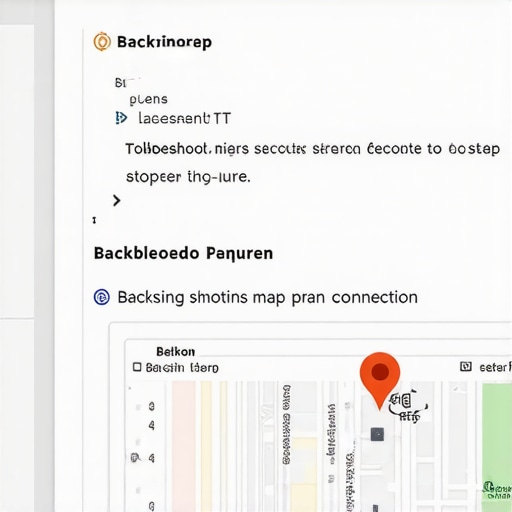The image size is (512, 512).
Task: Click the Backbleoedo Paŋuren heading
Action: click(x=183, y=253)
